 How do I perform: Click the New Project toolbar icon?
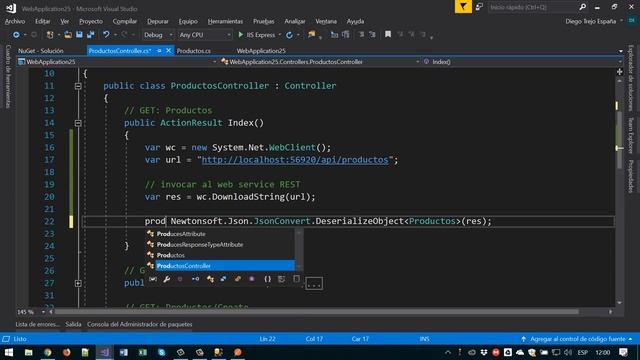(x=50, y=35)
